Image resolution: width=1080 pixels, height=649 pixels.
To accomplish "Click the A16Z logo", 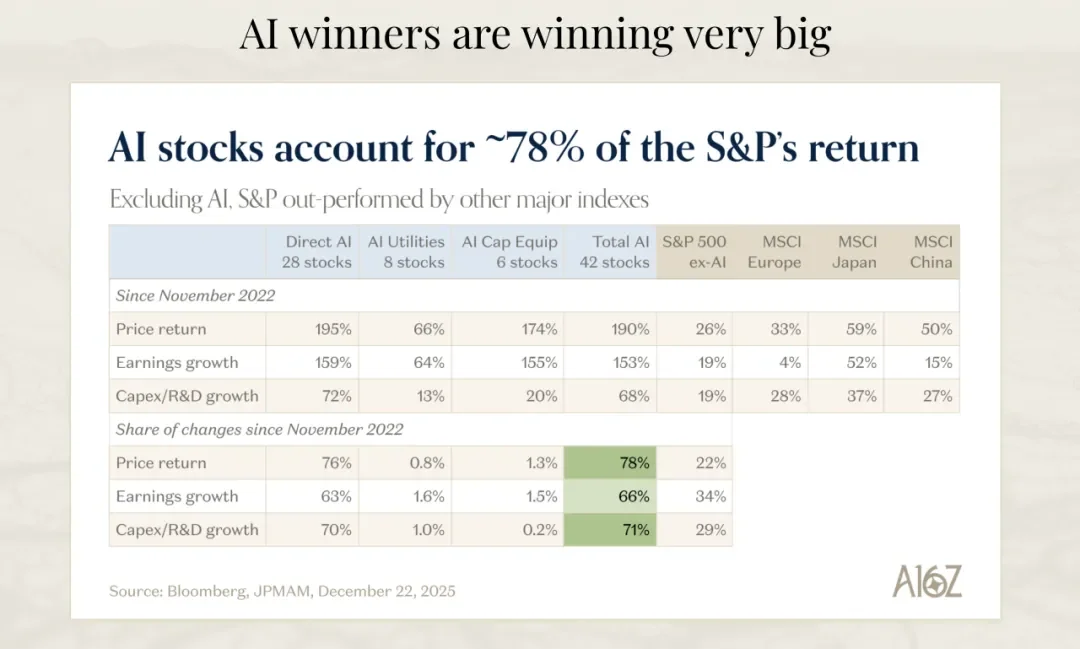I will point(927,581).
